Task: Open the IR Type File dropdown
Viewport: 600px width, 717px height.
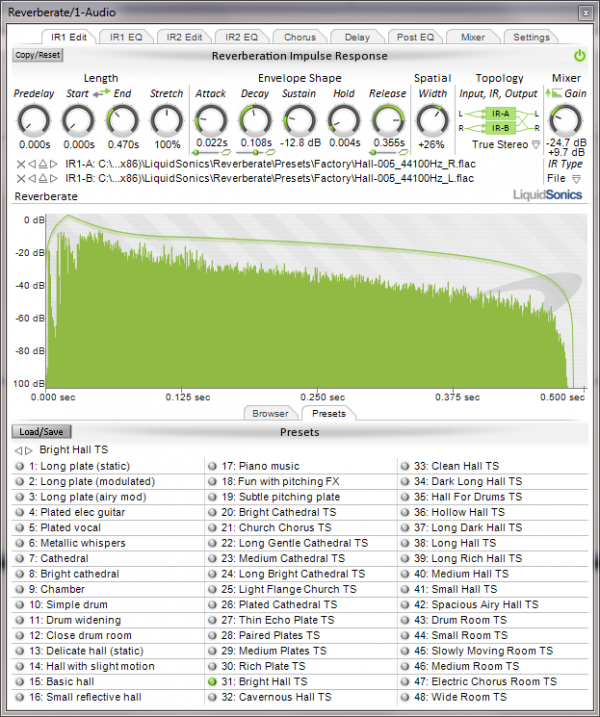Action: [x=577, y=179]
